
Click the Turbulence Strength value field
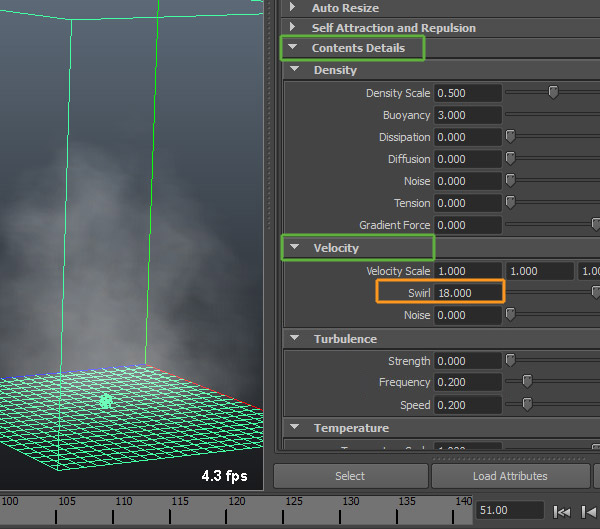[468, 361]
